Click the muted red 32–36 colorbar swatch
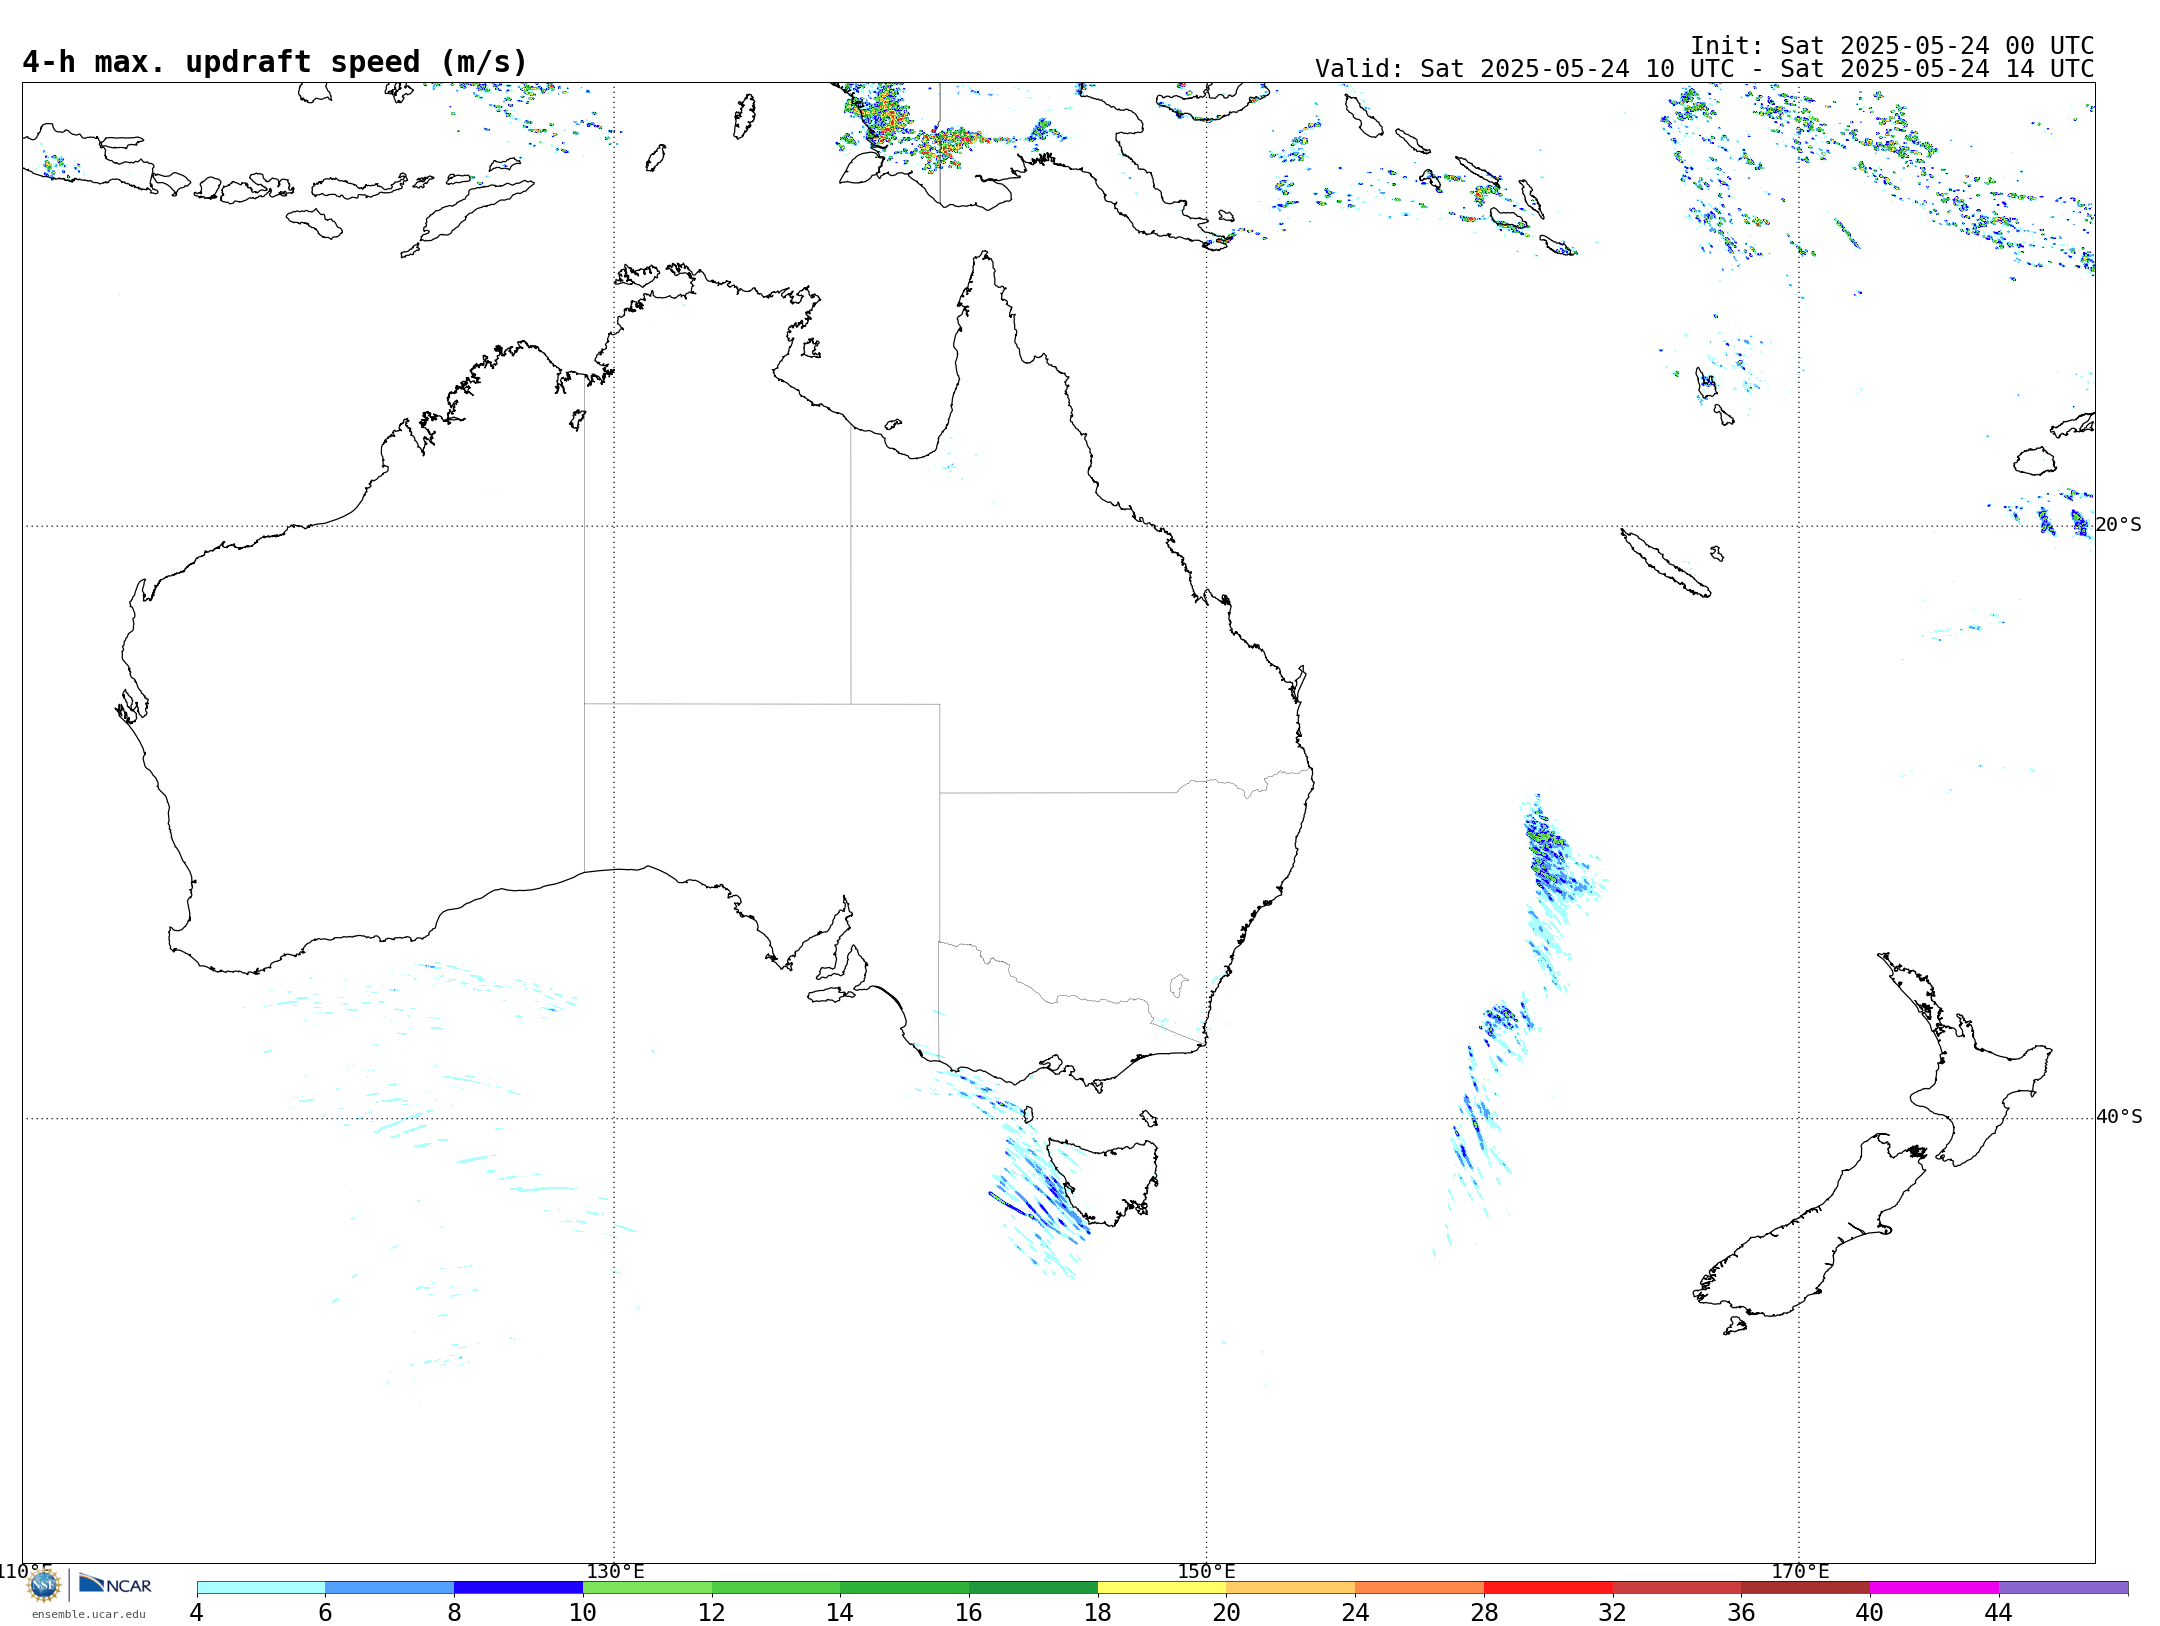The image size is (2160, 1626). pyautogui.click(x=1677, y=1588)
